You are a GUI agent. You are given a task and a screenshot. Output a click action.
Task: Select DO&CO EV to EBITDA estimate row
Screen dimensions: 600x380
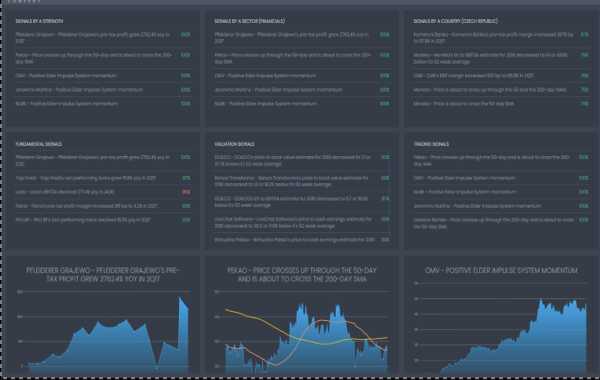302,202
